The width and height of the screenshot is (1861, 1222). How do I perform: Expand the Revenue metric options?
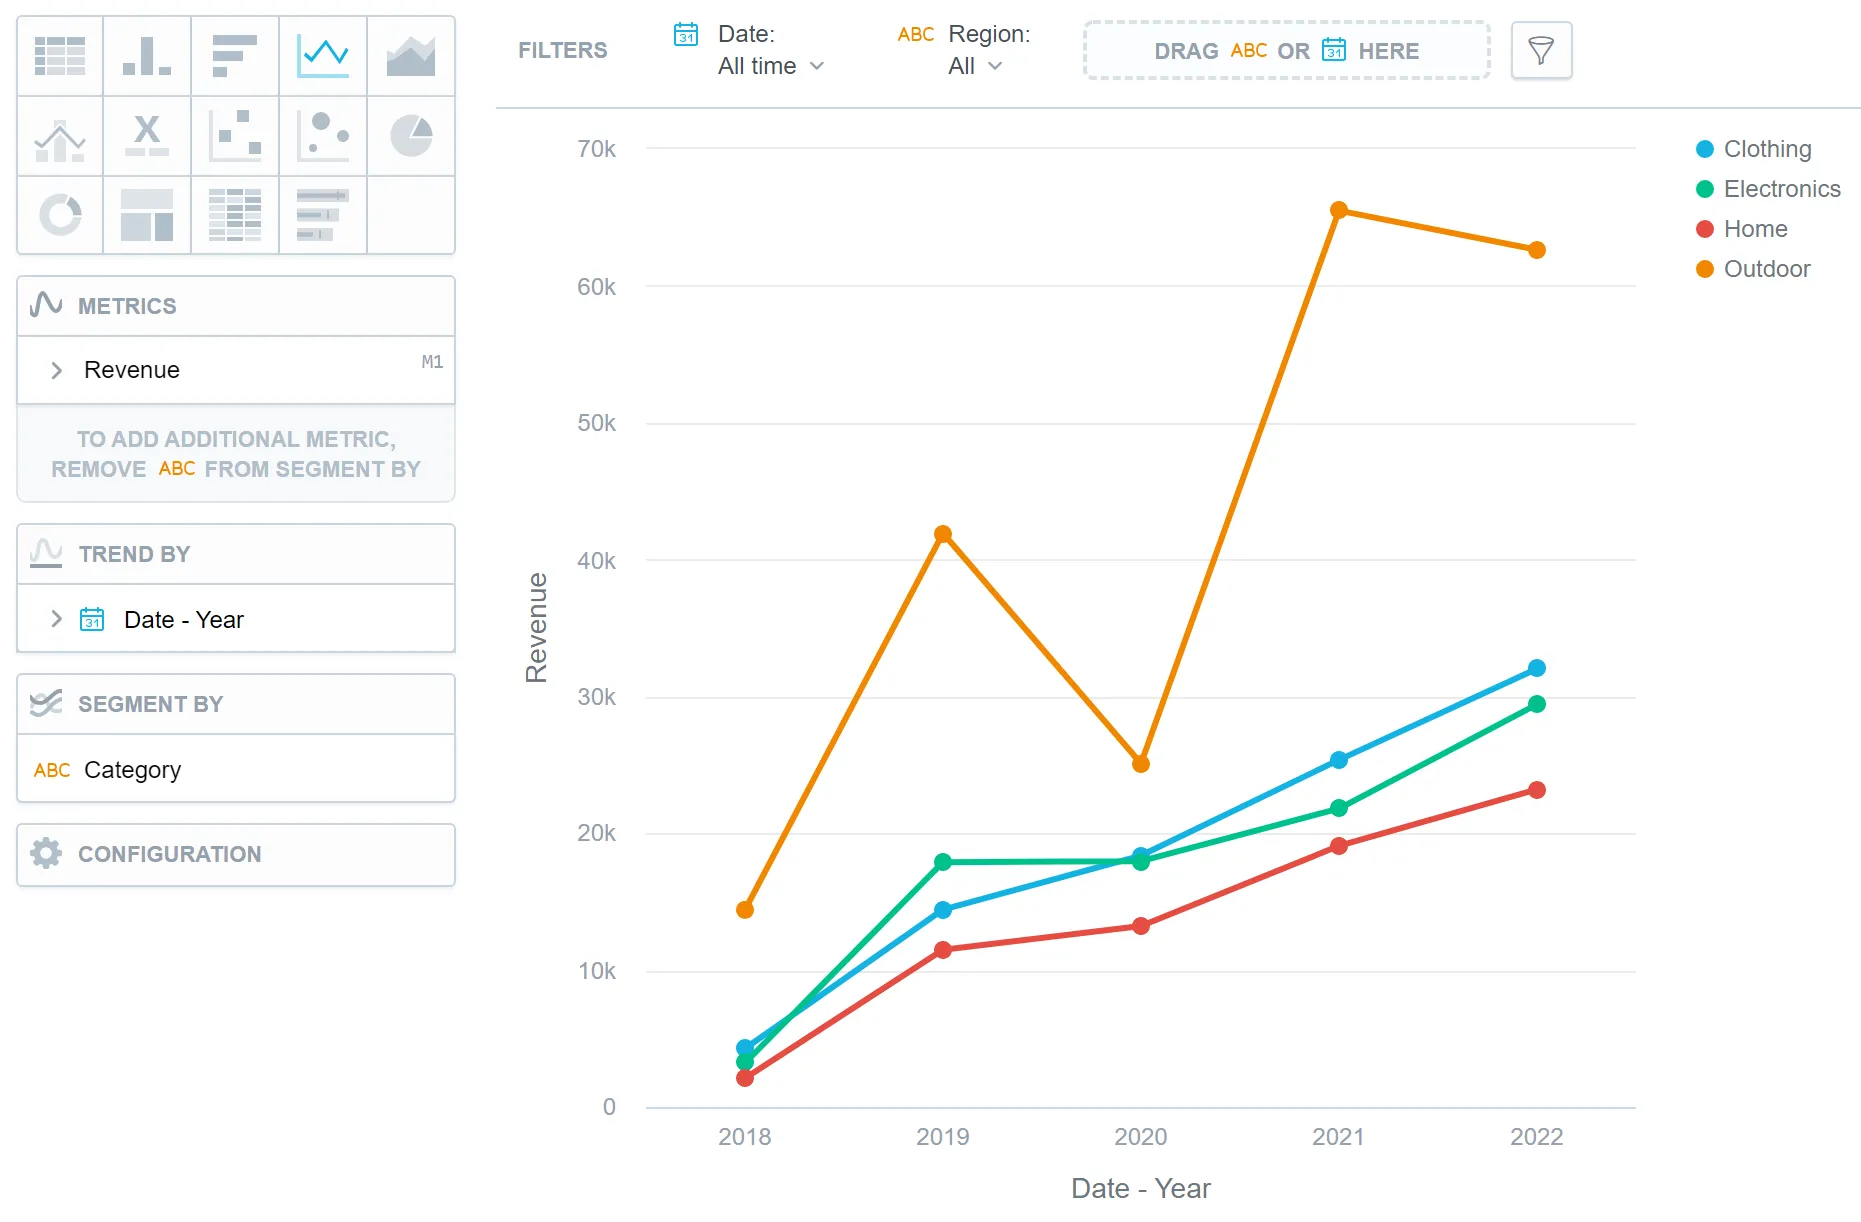coord(57,370)
